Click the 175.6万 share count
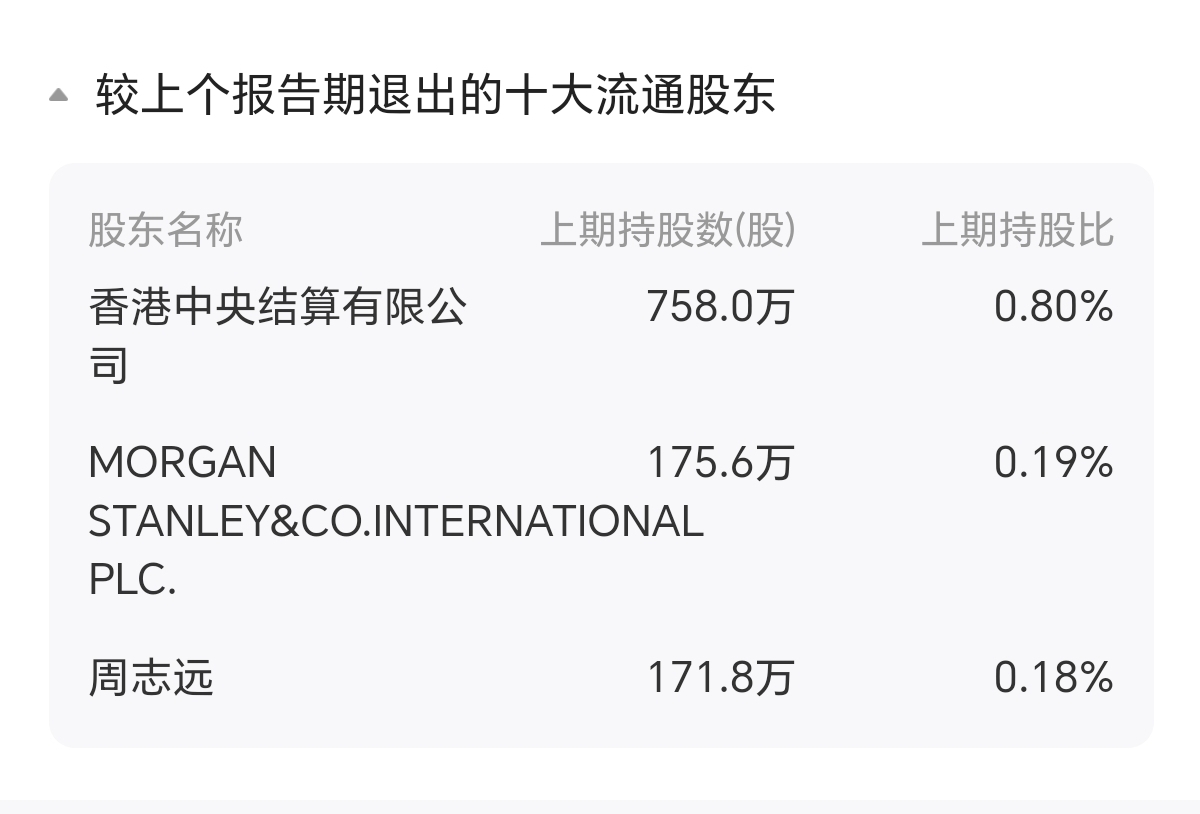 point(720,463)
